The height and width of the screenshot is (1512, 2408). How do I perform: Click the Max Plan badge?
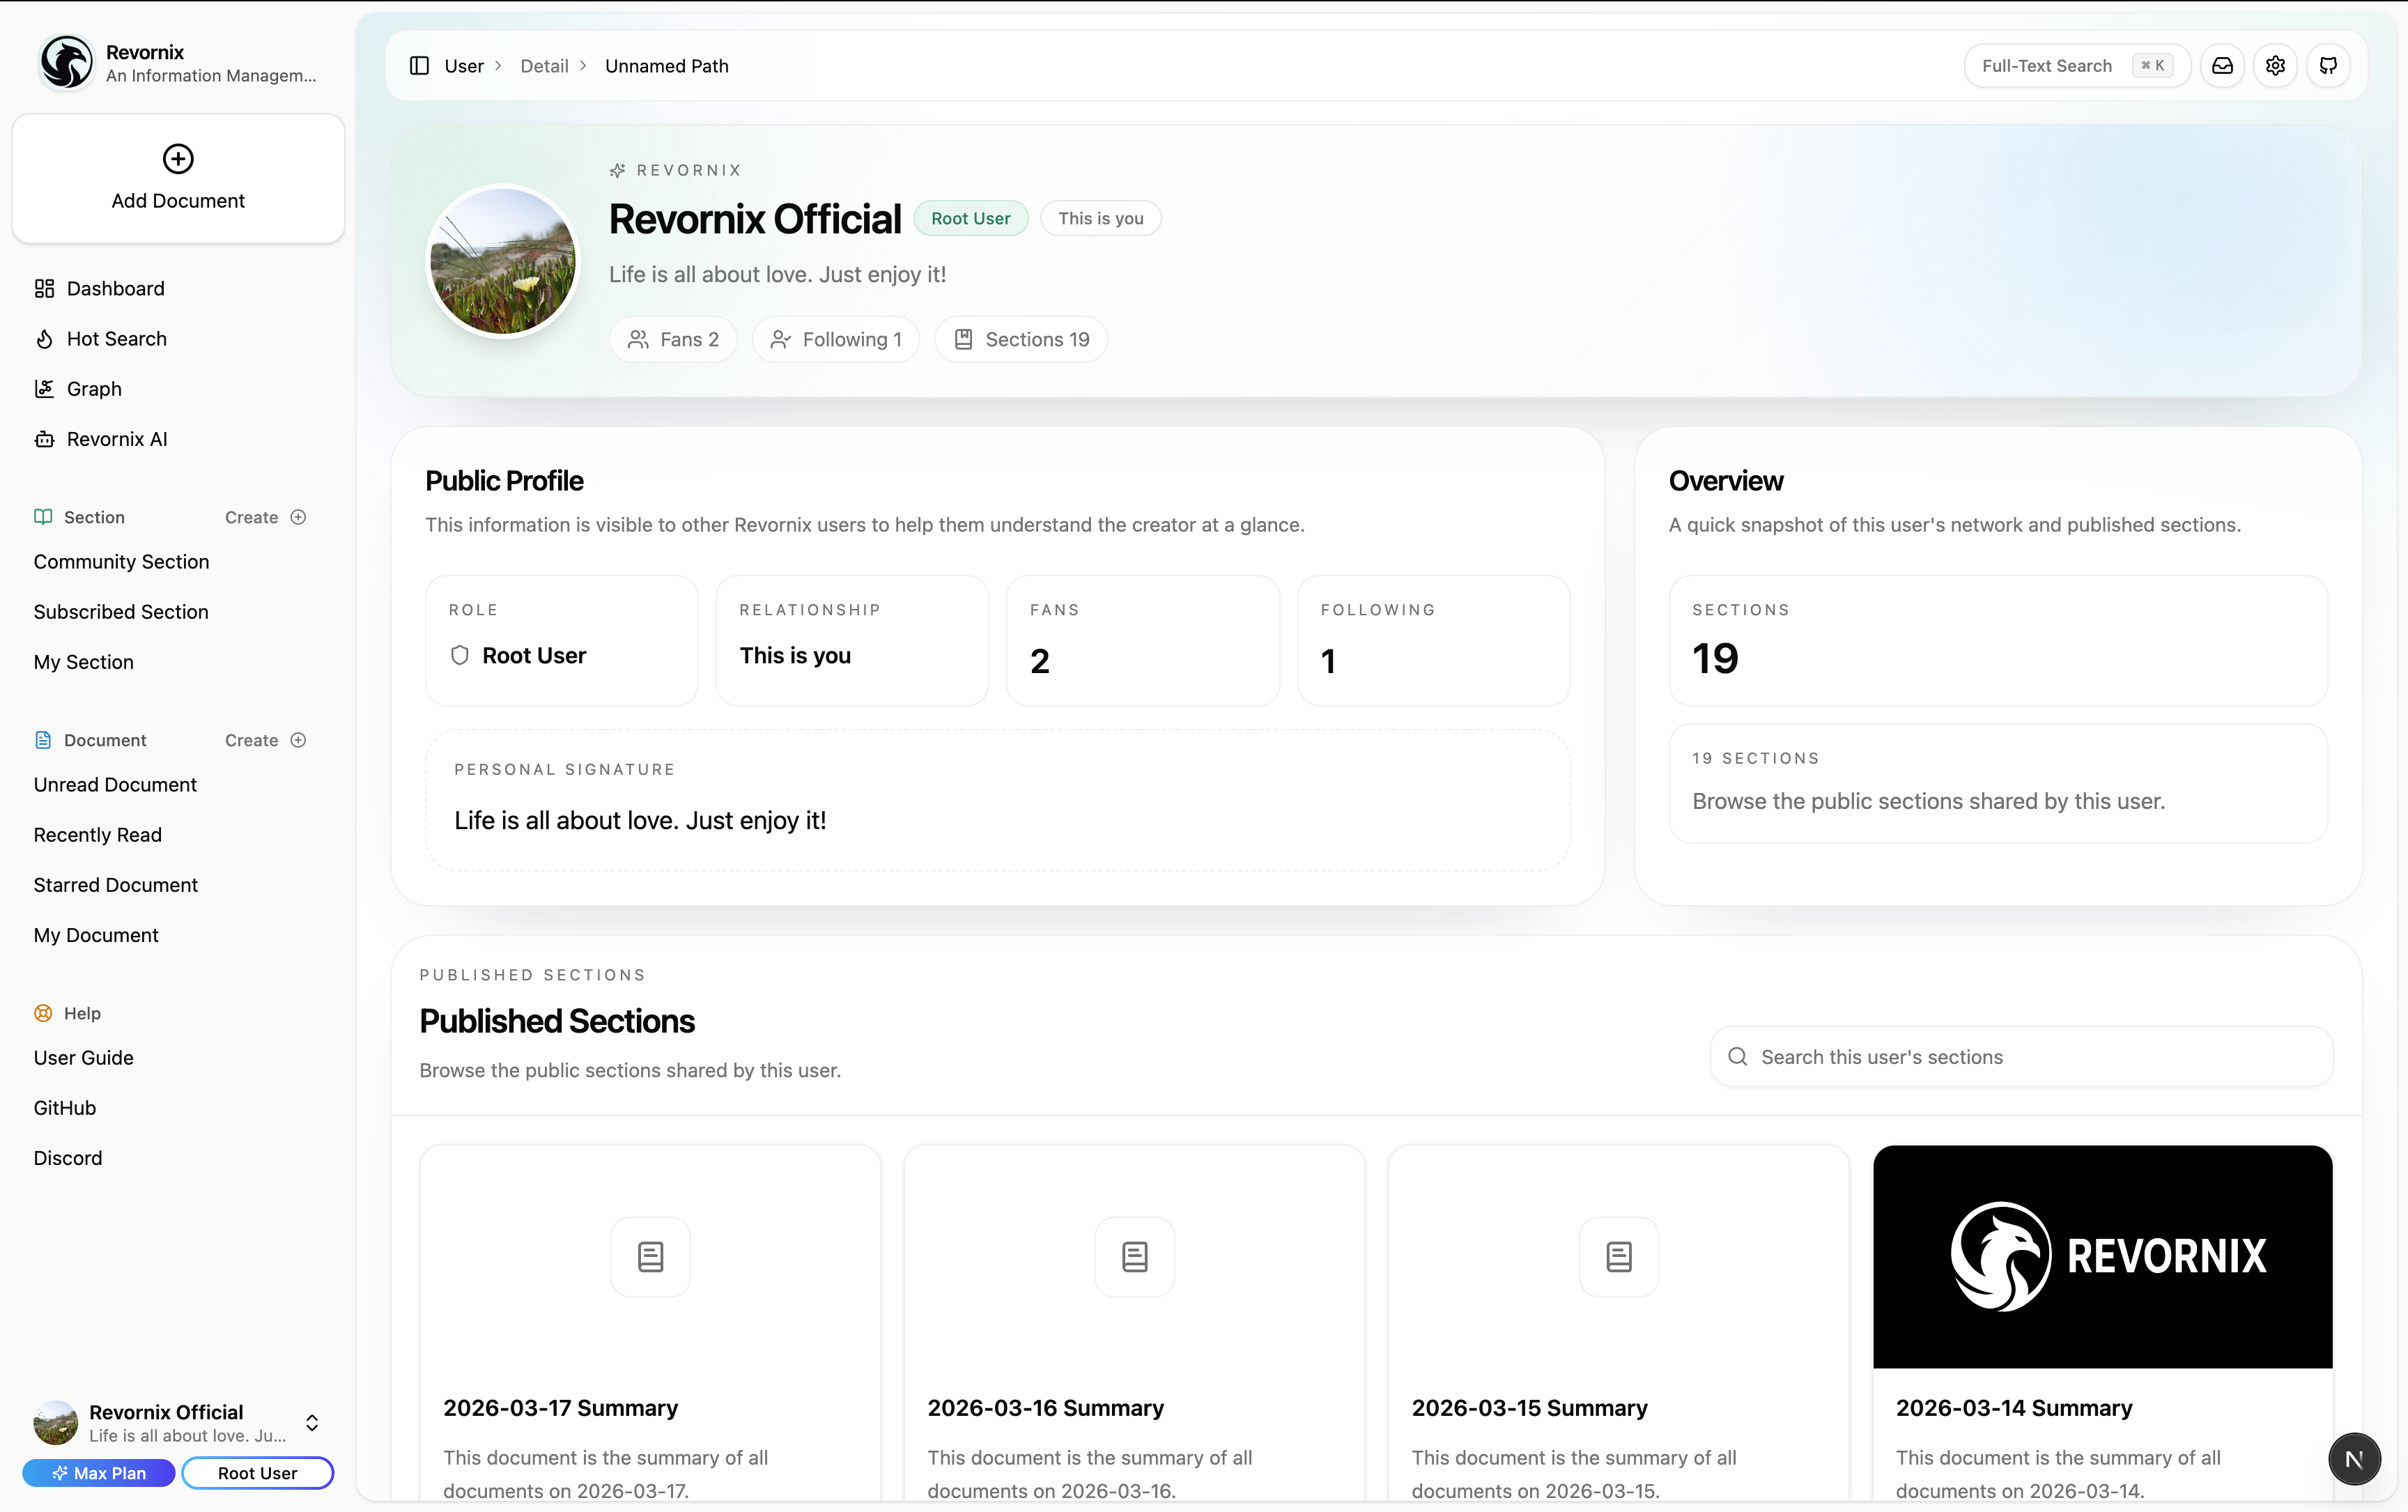(99, 1473)
